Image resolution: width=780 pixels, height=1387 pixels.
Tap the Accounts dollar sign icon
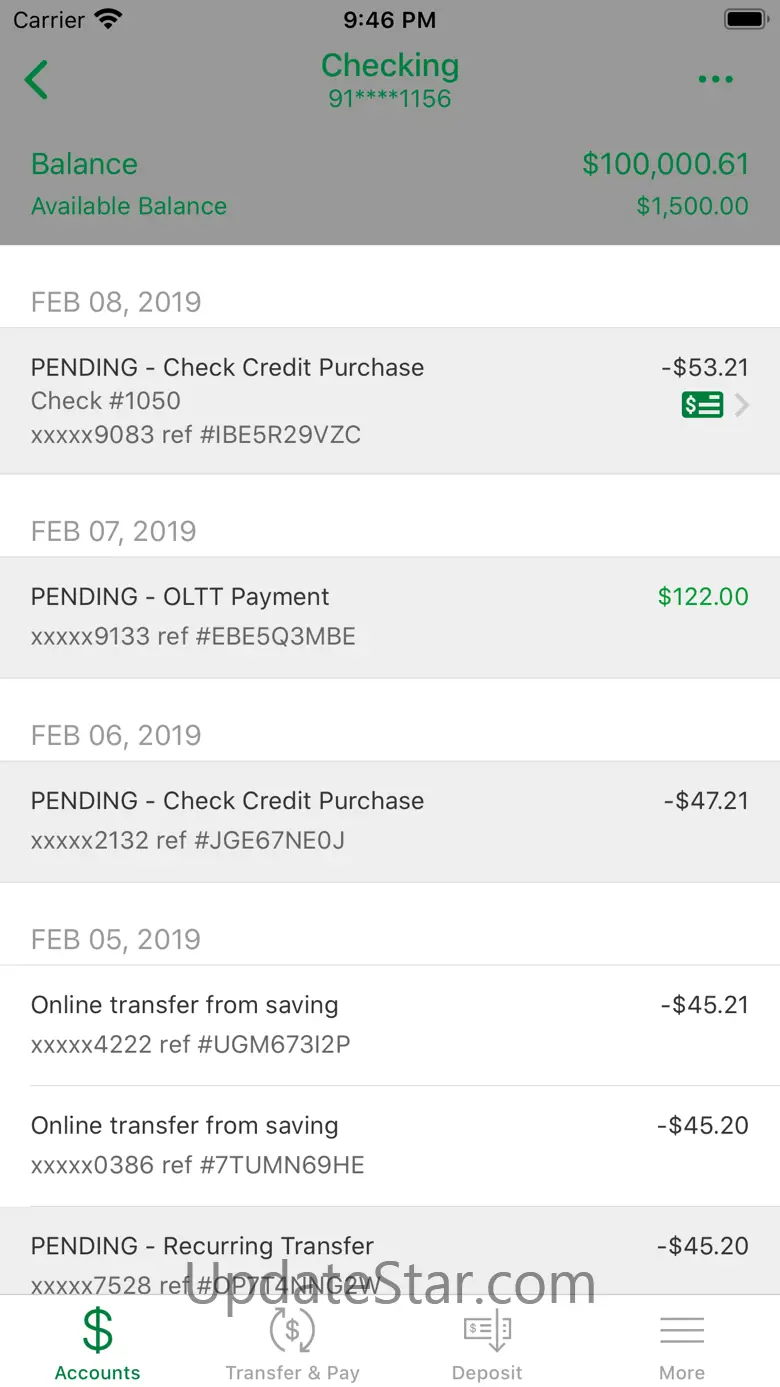[x=98, y=1331]
